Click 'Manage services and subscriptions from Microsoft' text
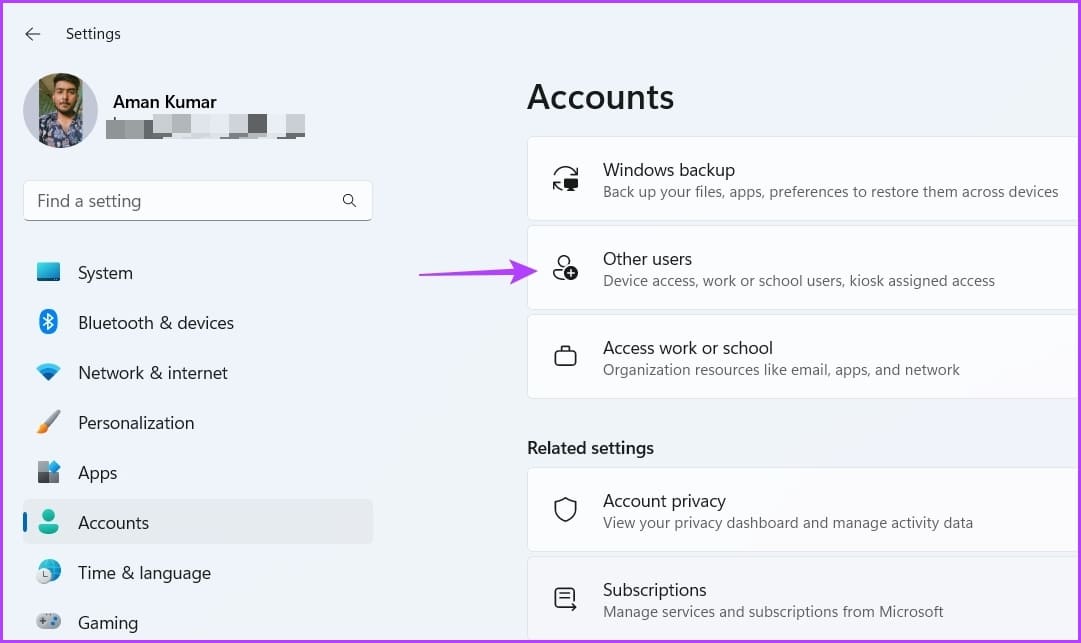 [x=774, y=612]
